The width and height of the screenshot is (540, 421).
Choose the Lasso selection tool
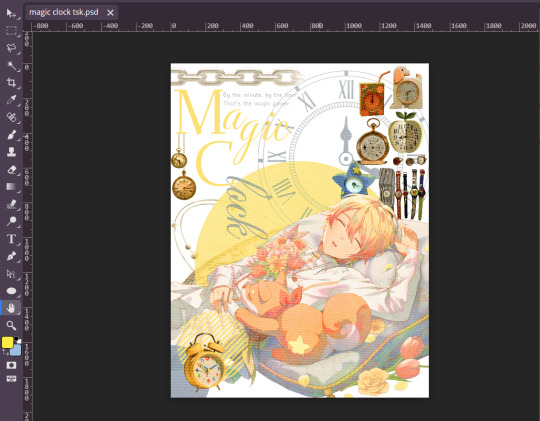pos(11,48)
